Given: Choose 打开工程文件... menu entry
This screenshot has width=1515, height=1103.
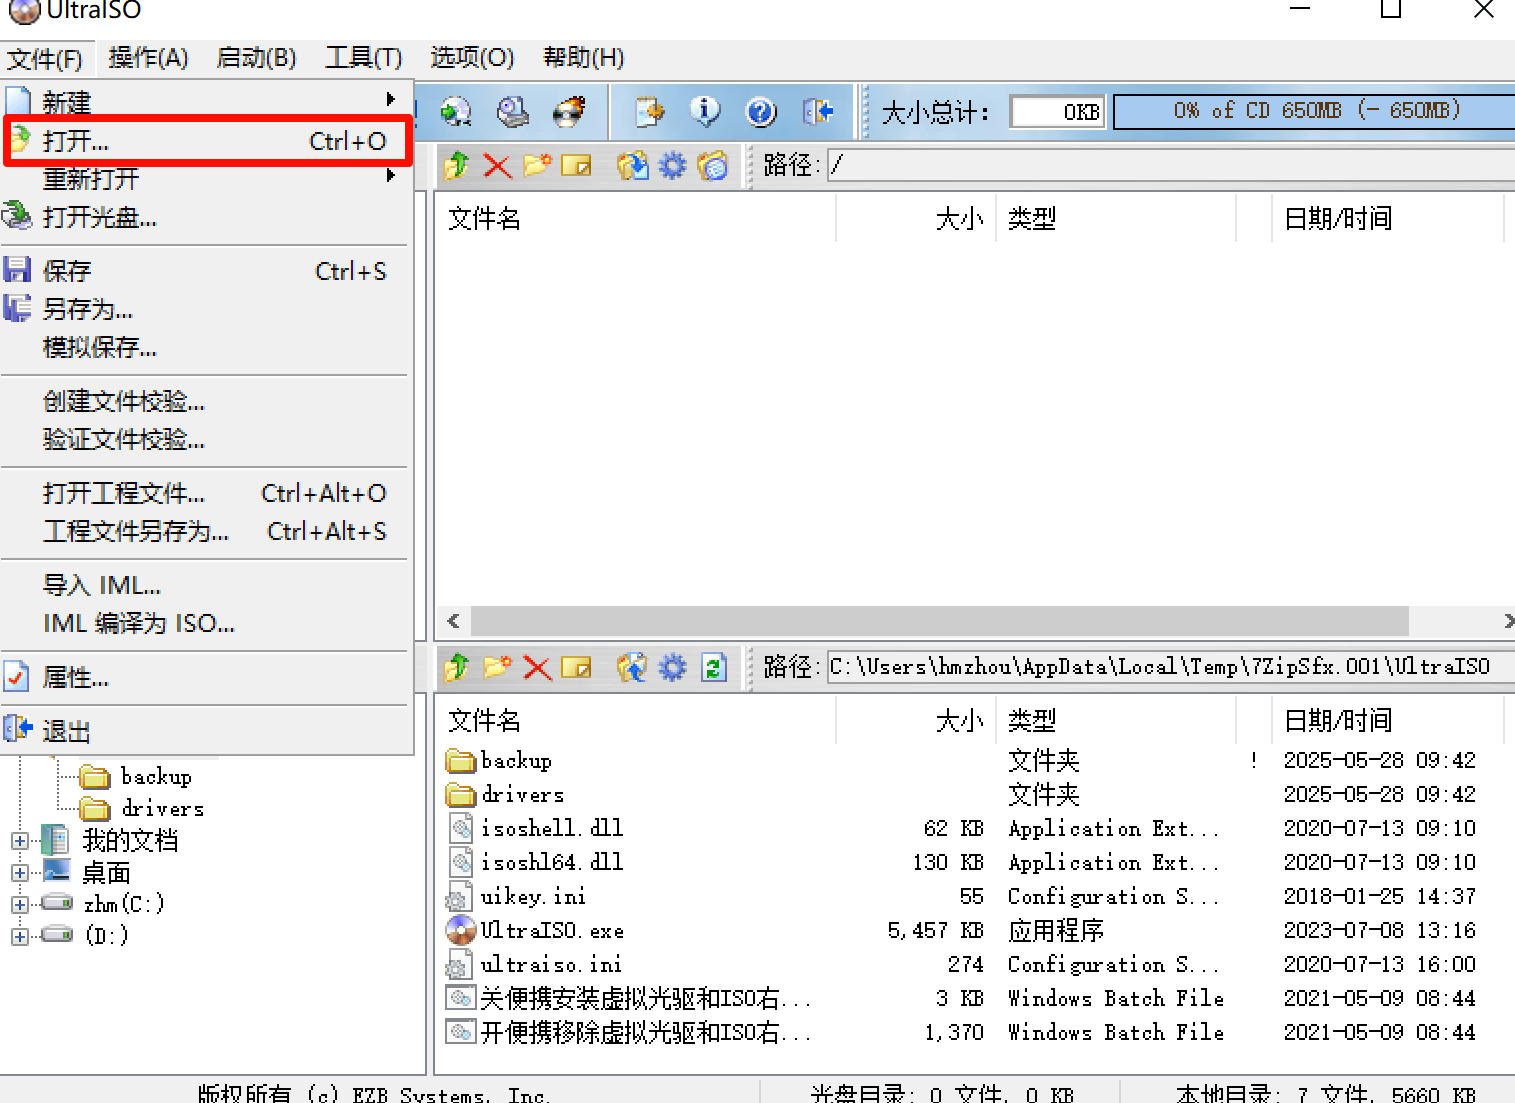Looking at the screenshot, I should [x=206, y=493].
